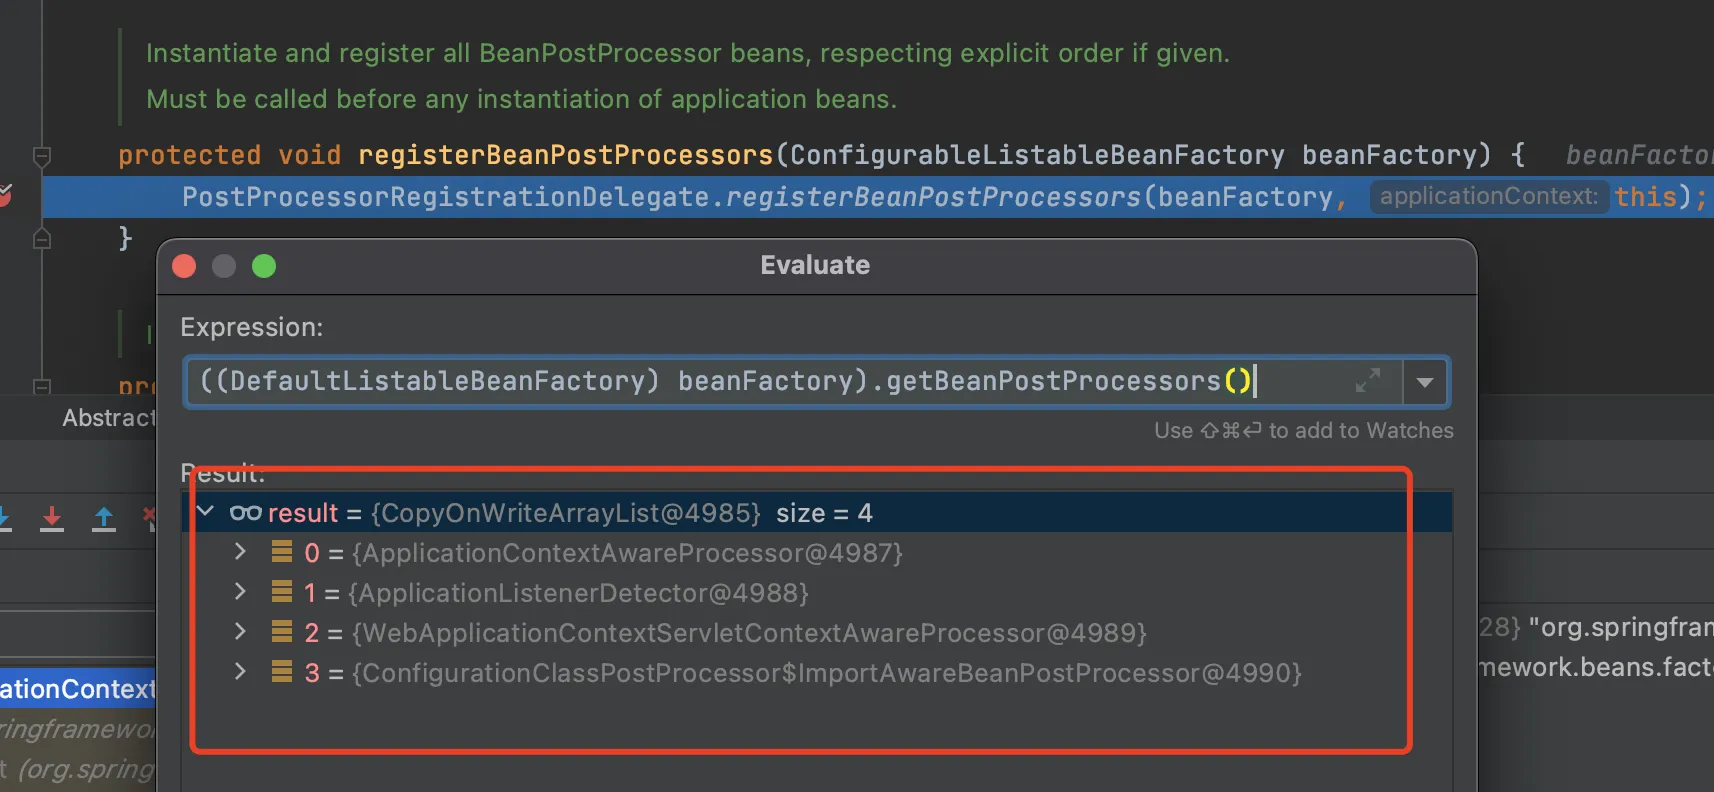Click the element icon of item 3
This screenshot has height=792, width=1714.
[x=282, y=672]
